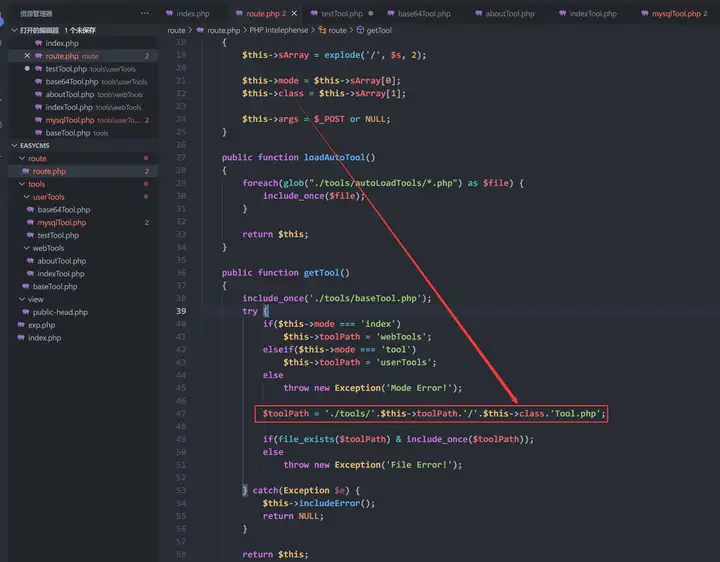Collapse the view folder
The height and width of the screenshot is (562, 720).
point(22,299)
